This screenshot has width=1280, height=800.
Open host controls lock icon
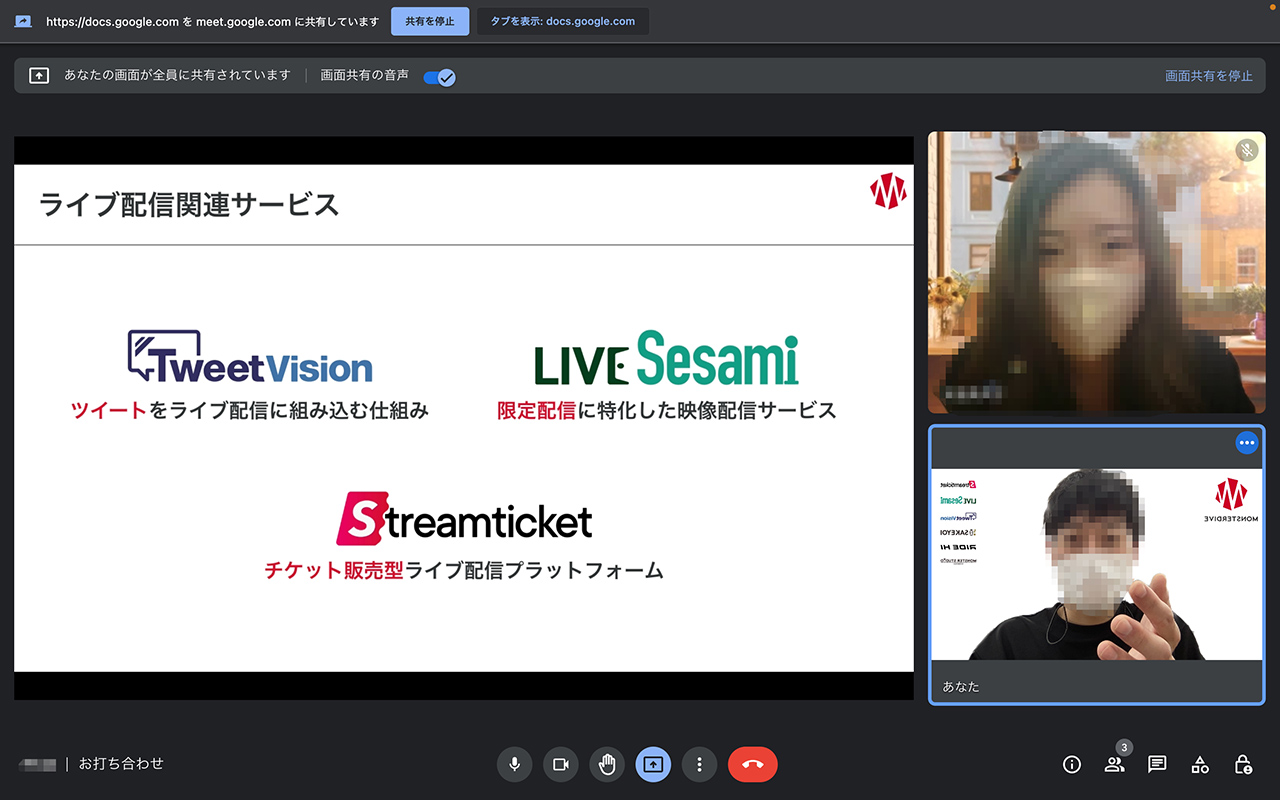tap(1243, 764)
